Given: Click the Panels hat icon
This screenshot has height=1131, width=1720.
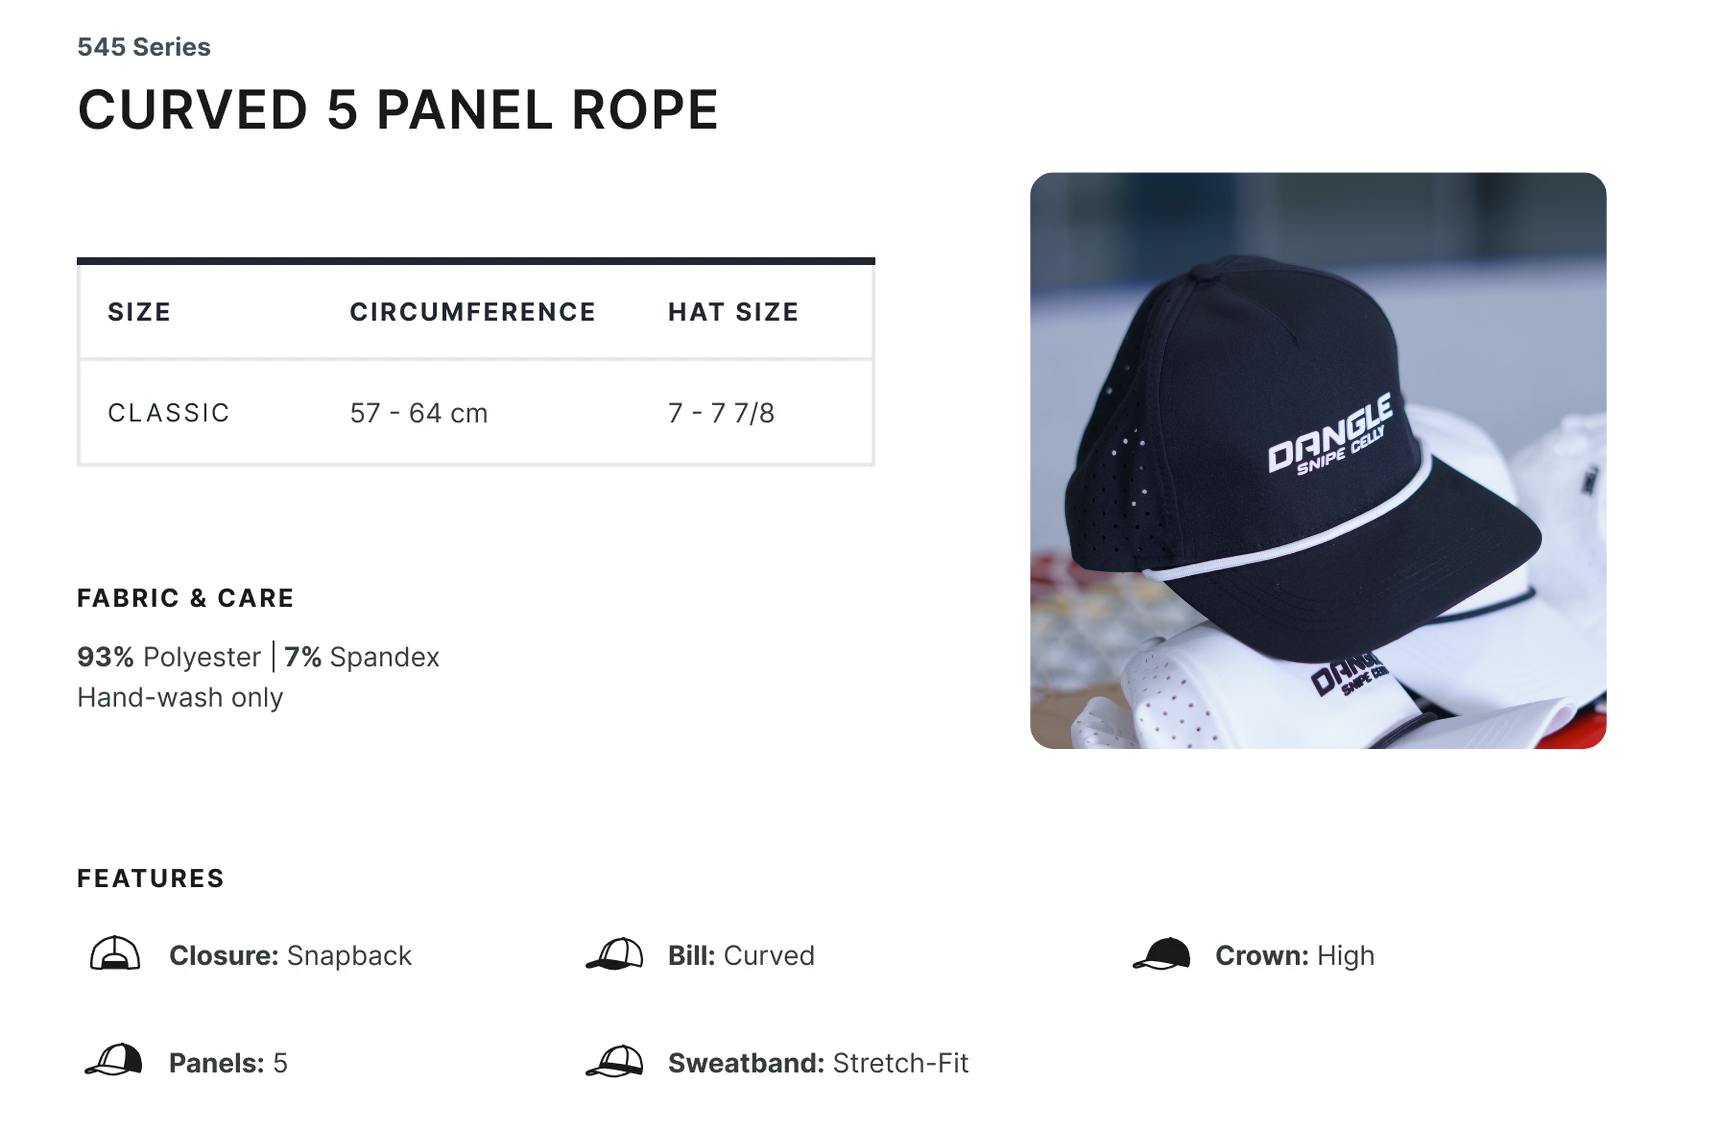Looking at the screenshot, I should [x=115, y=1060].
